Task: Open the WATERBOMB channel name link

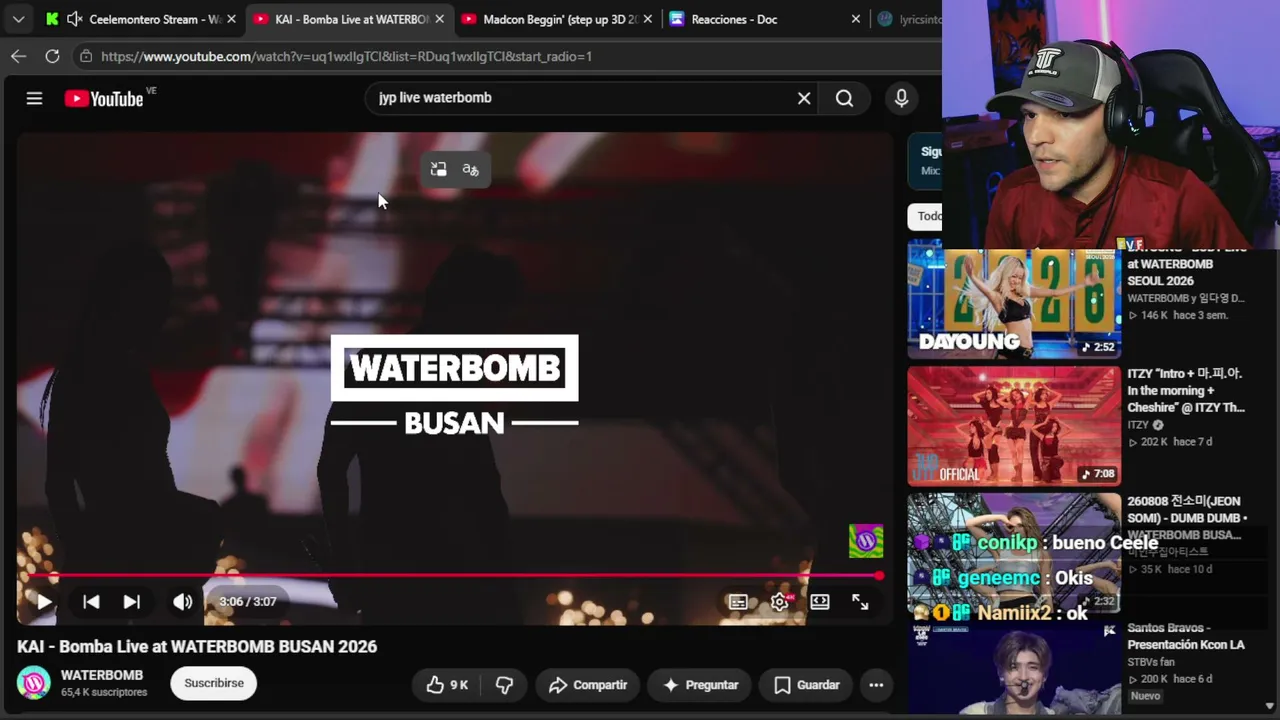Action: point(102,675)
